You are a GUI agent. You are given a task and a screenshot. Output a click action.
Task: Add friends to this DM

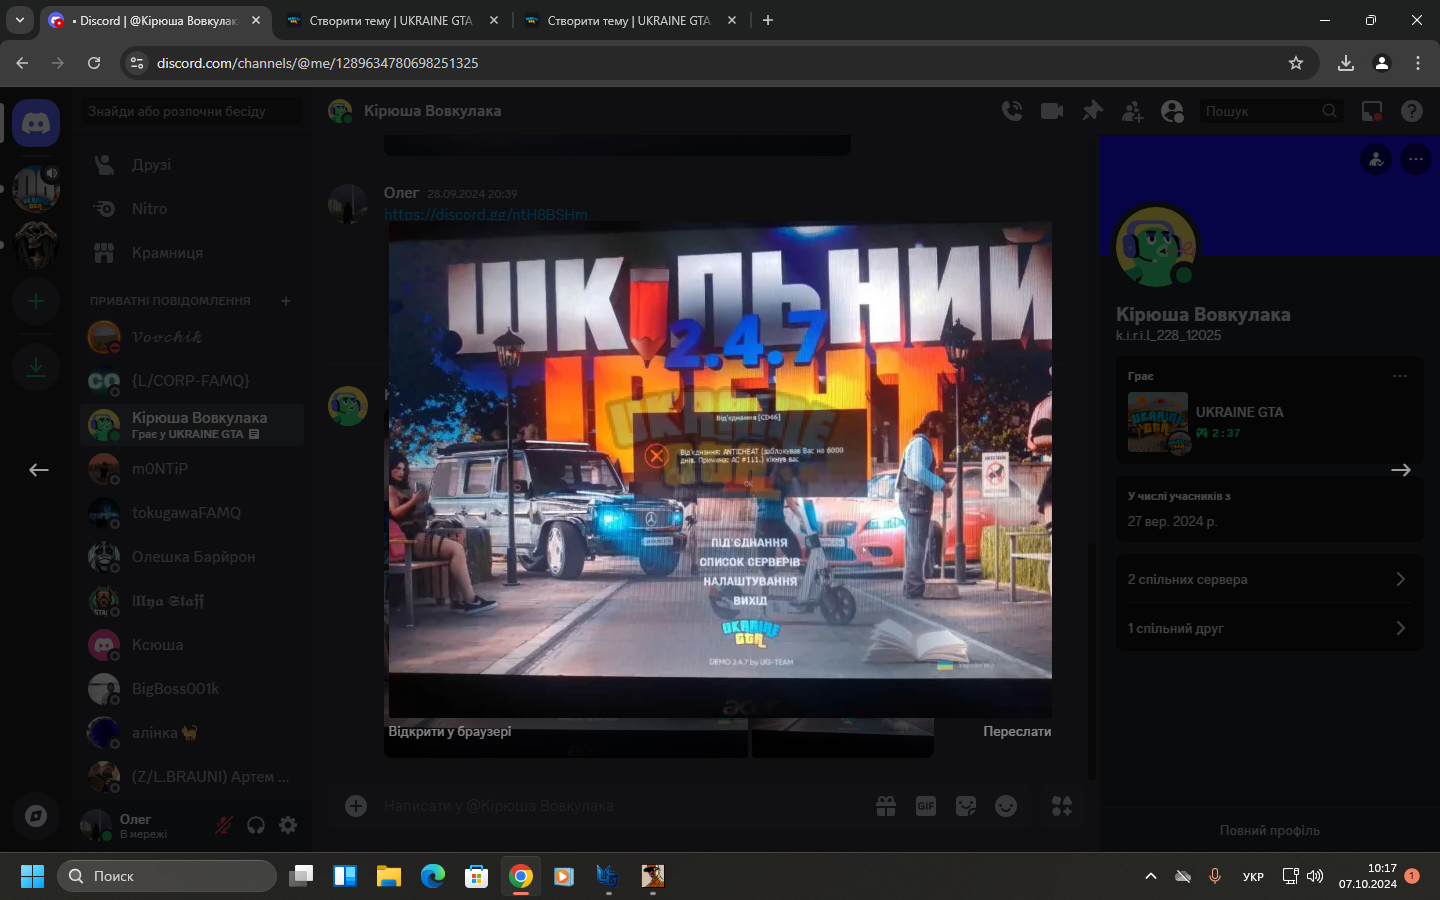click(1132, 111)
